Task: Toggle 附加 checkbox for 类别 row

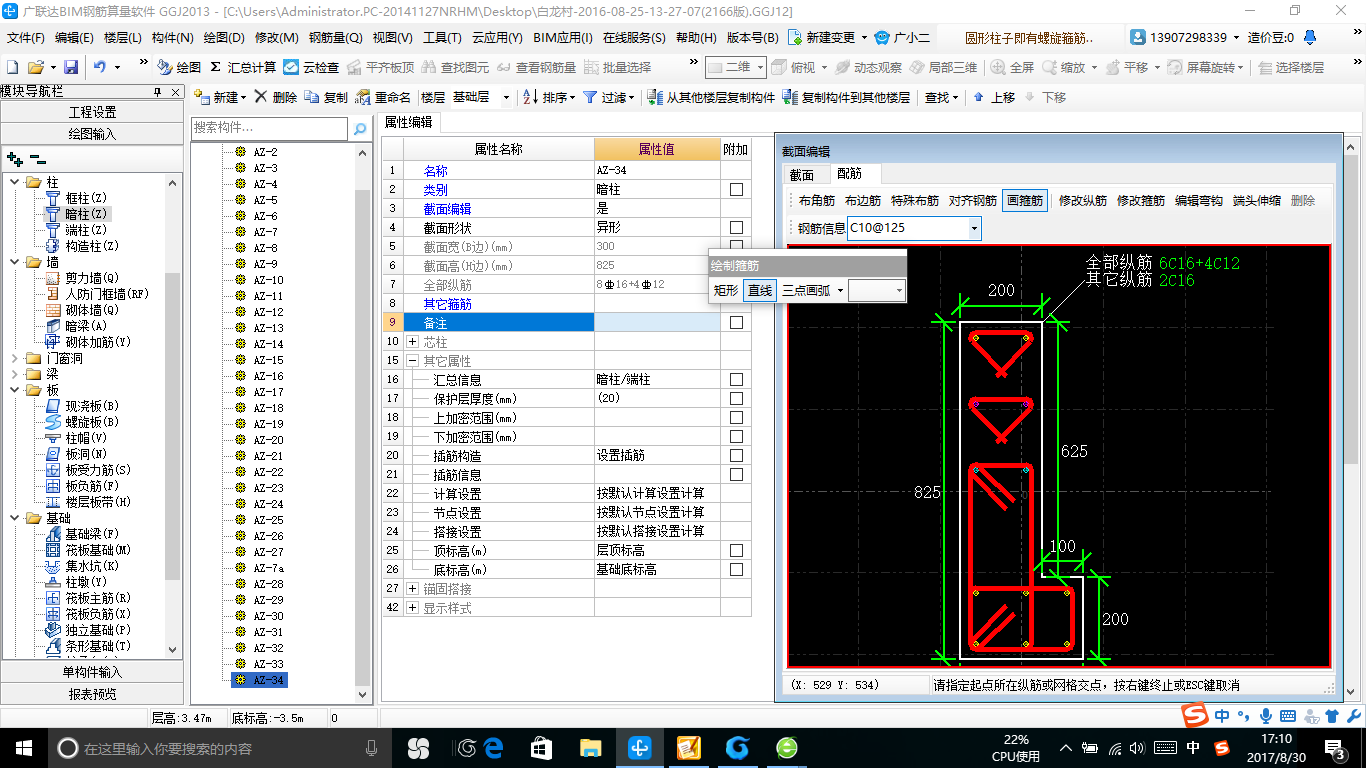Action: [736, 189]
